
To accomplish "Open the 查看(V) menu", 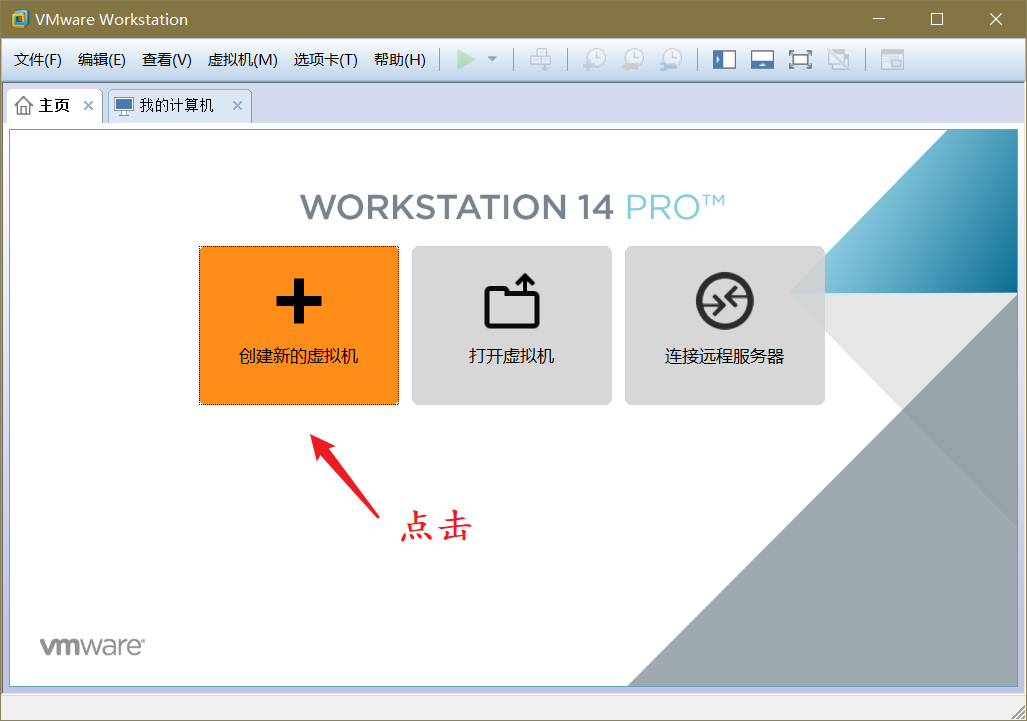I will [166, 59].
